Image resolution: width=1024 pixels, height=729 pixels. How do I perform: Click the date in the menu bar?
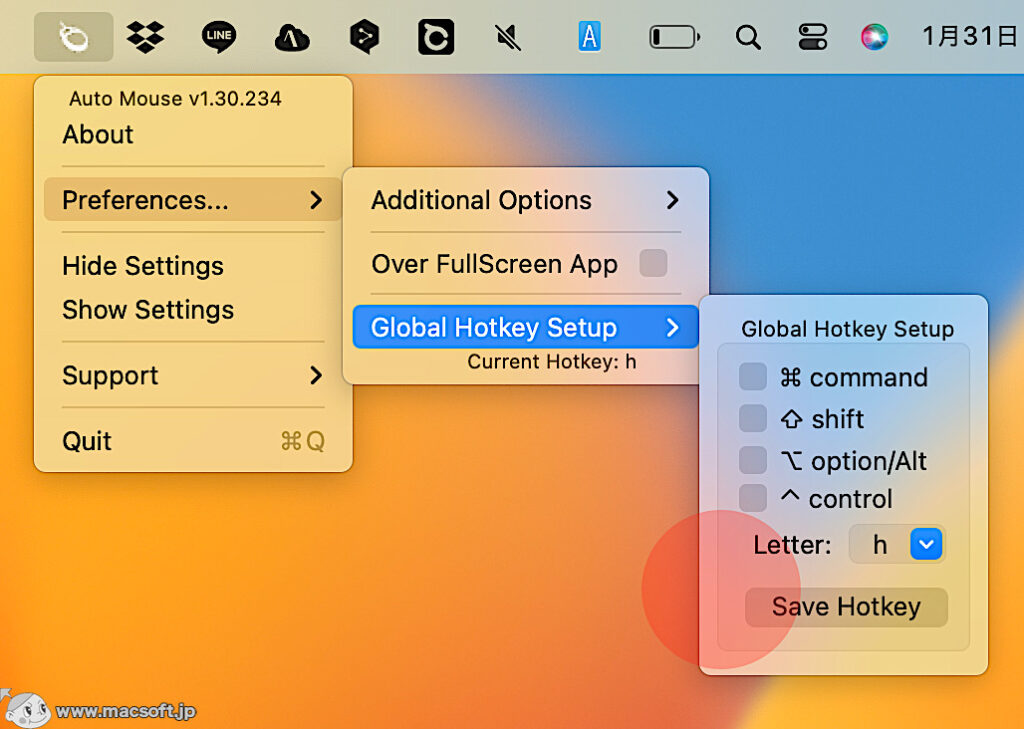969,35
